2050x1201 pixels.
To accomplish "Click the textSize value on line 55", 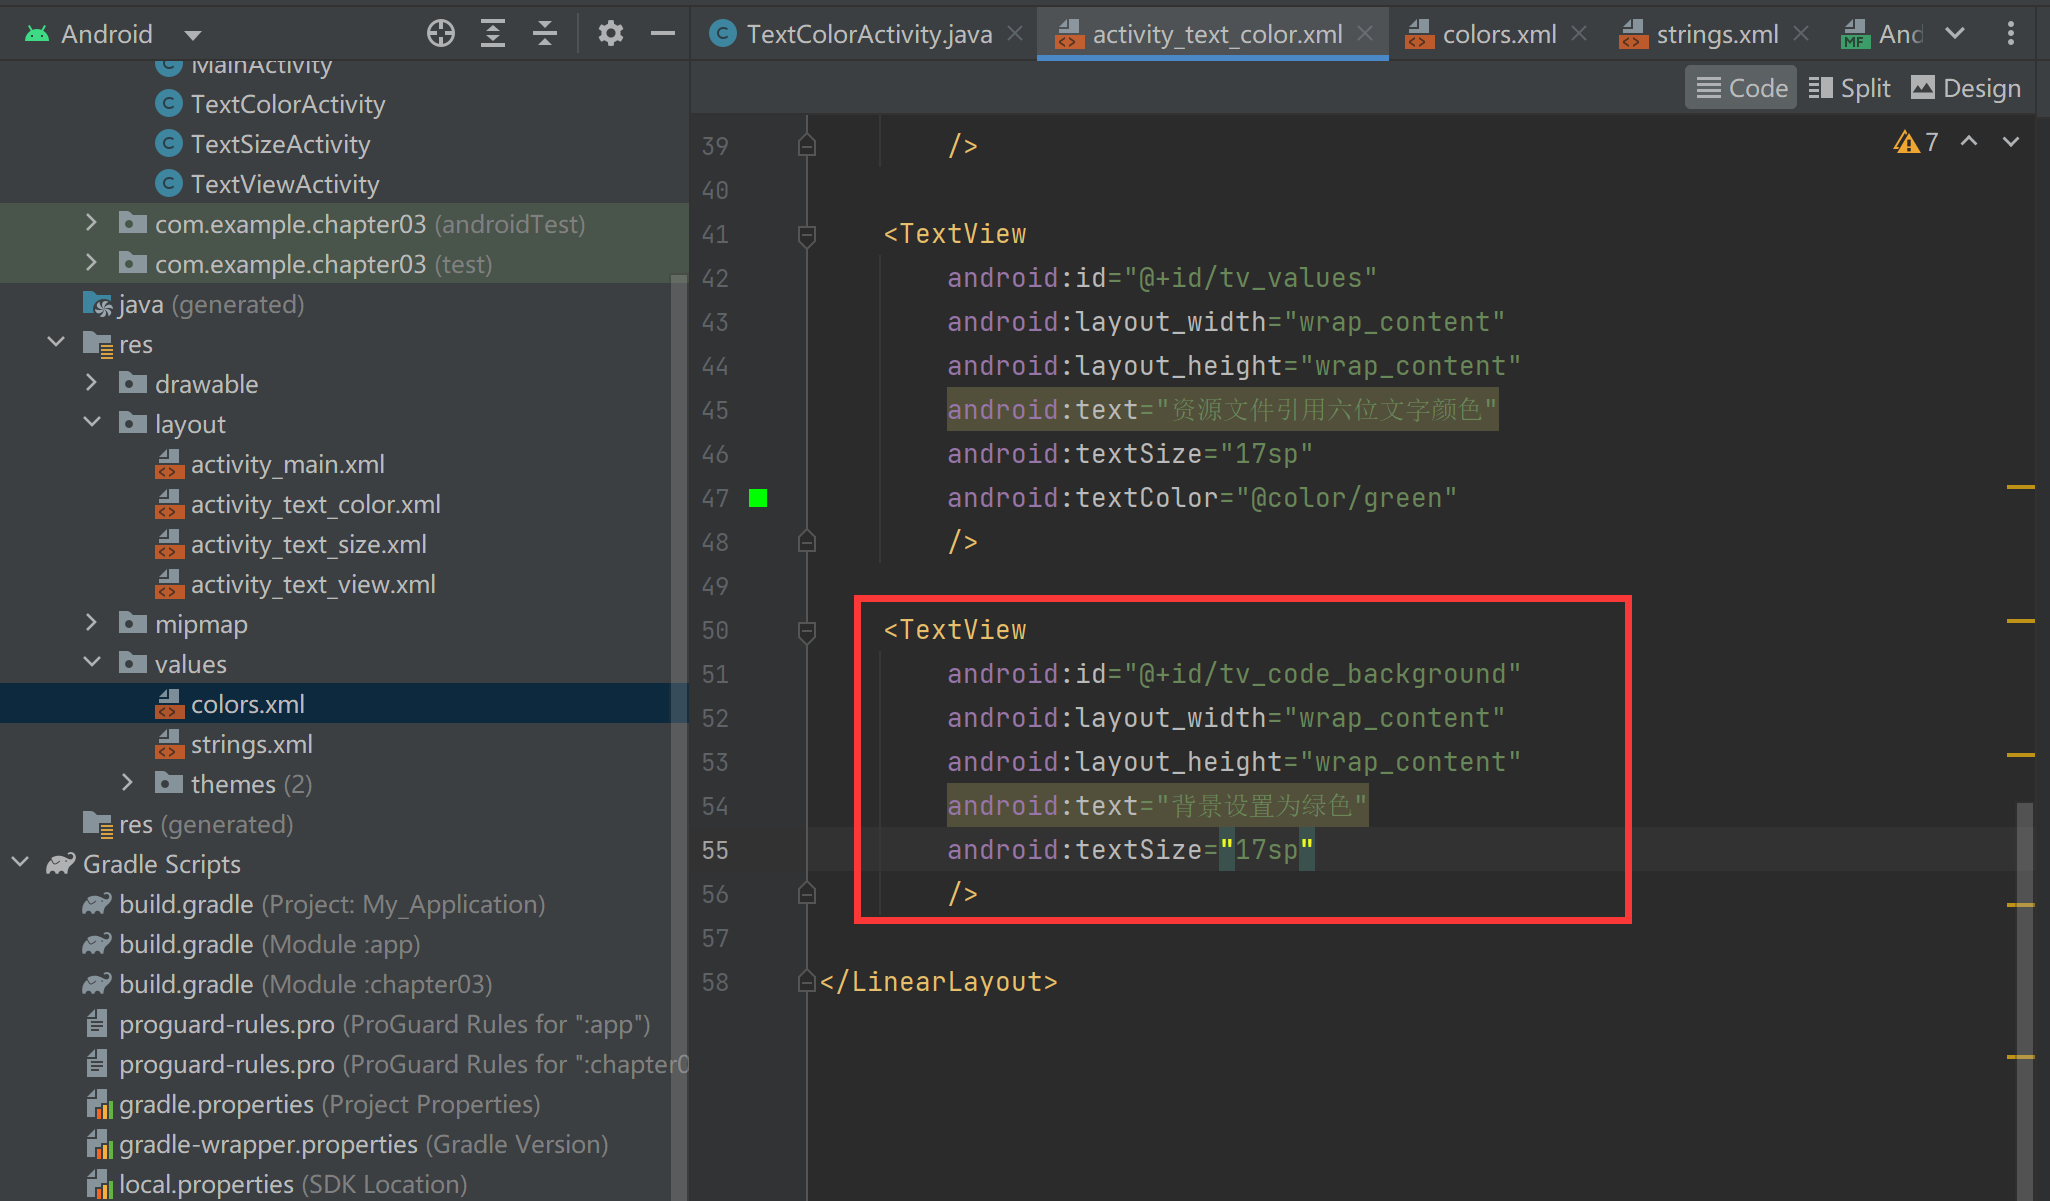I will 1266,850.
